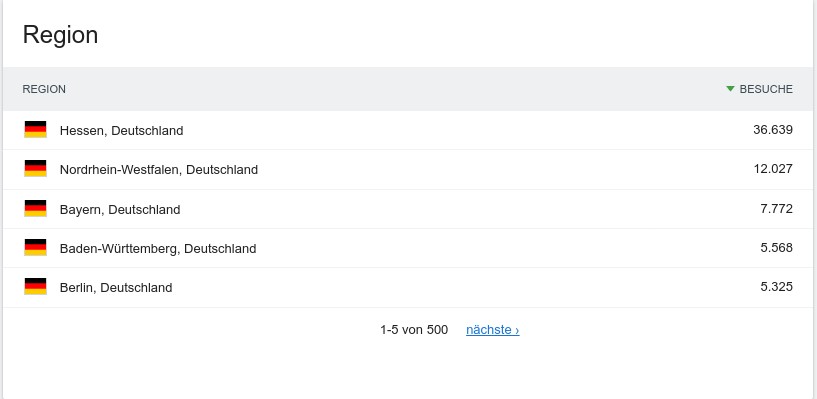Go to next page via nächste link
Image resolution: width=817 pixels, height=399 pixels.
(492, 330)
